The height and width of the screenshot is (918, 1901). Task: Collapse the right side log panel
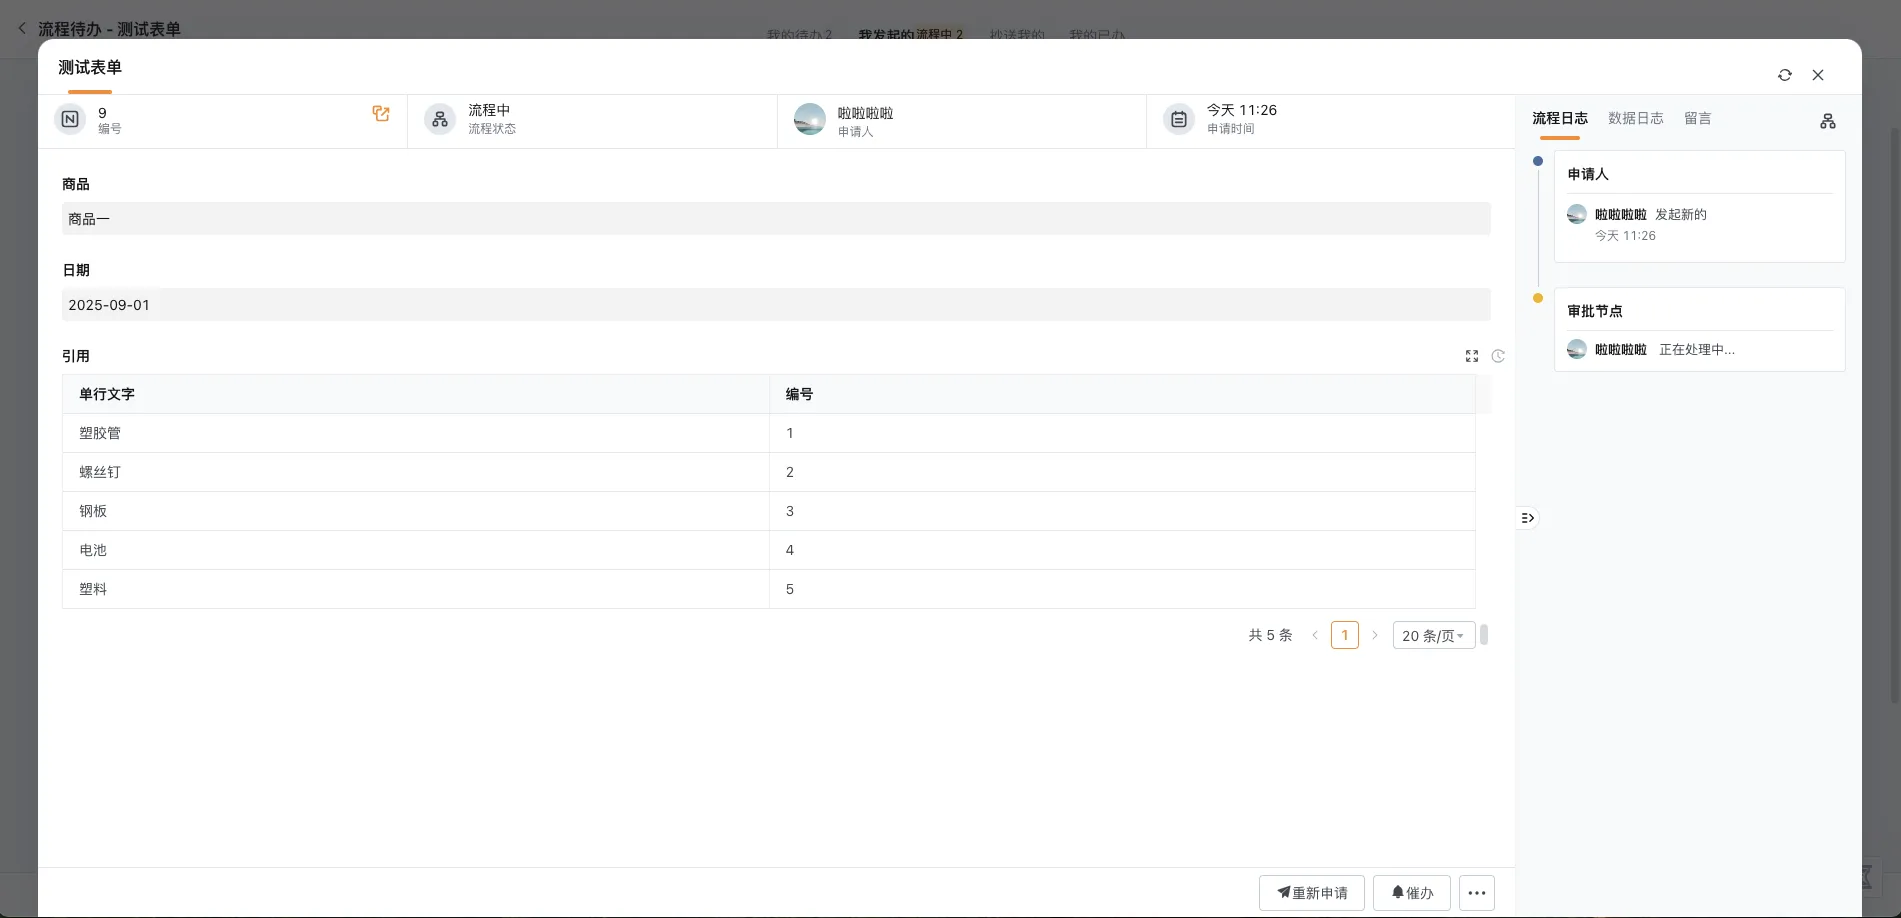click(x=1527, y=518)
